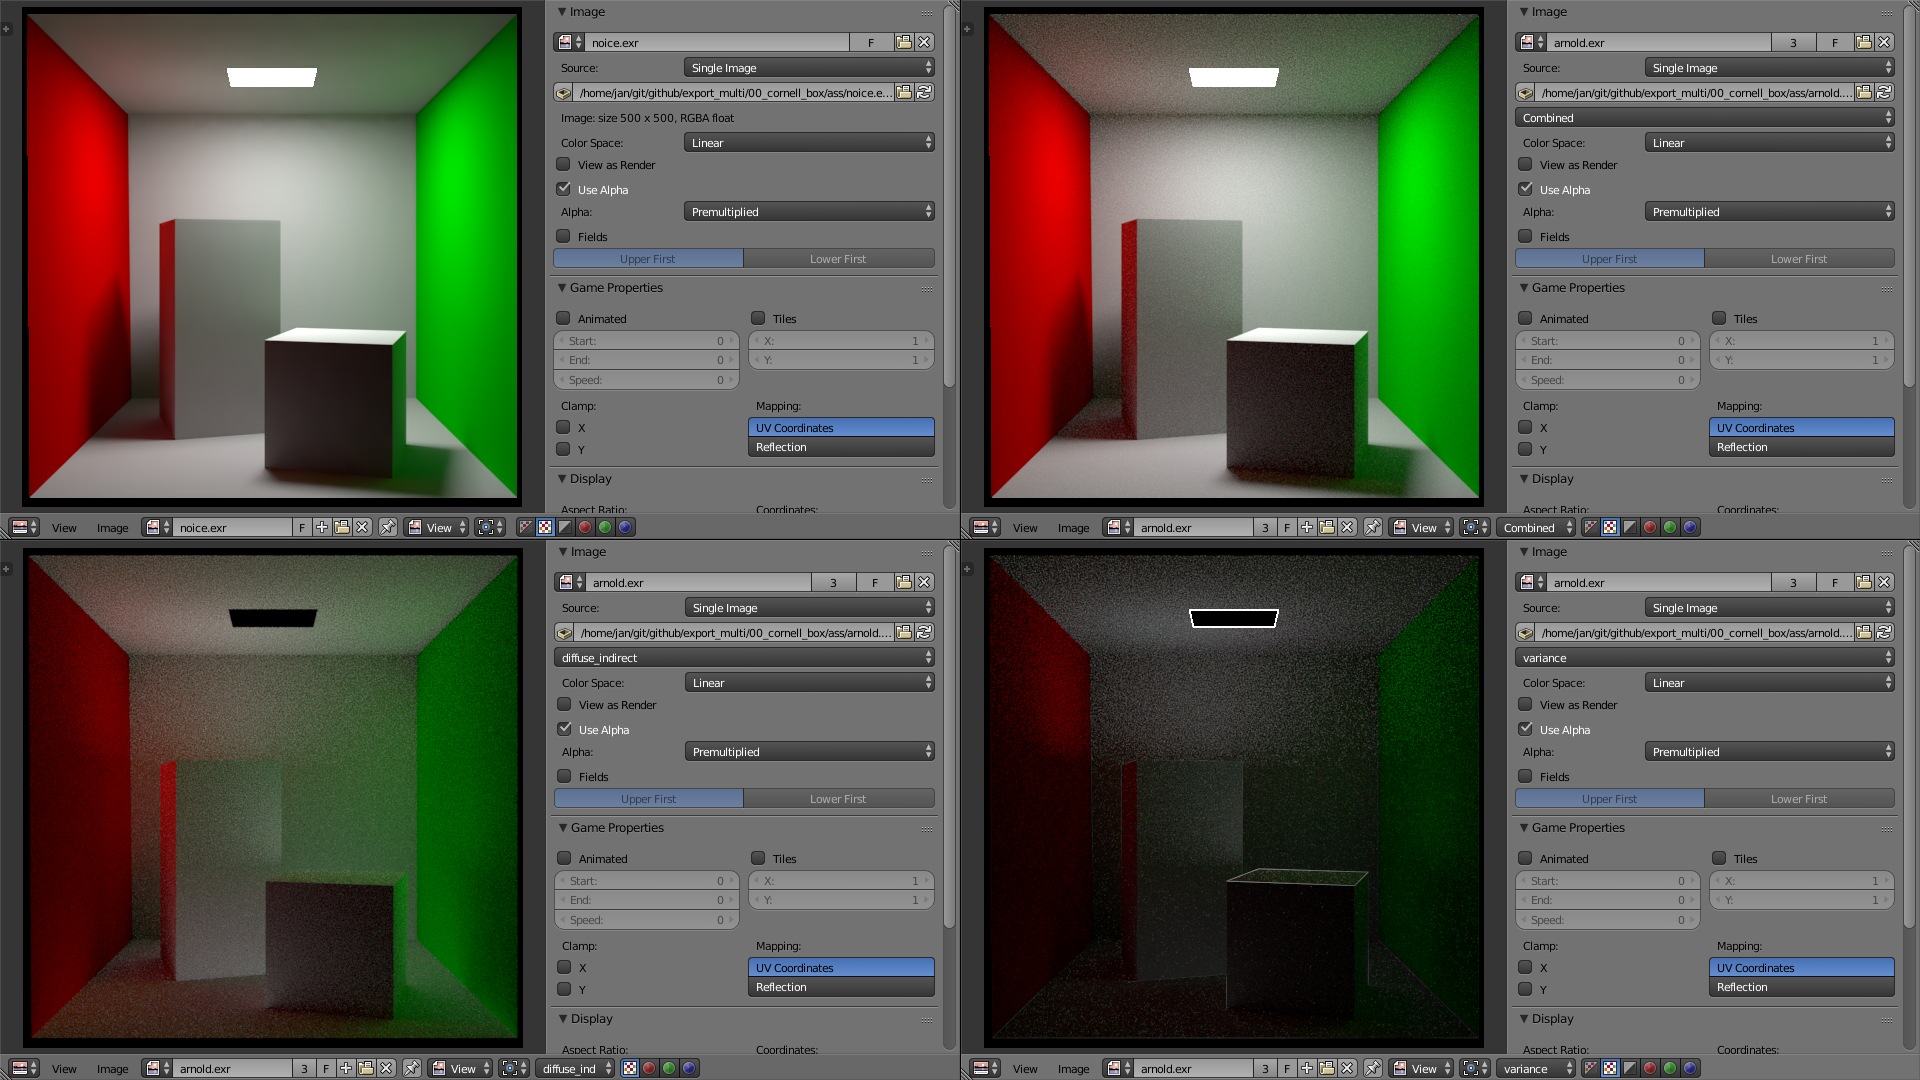Reload arnold.exr image in top-right panel
This screenshot has height=1080, width=1920.
pos(1884,92)
